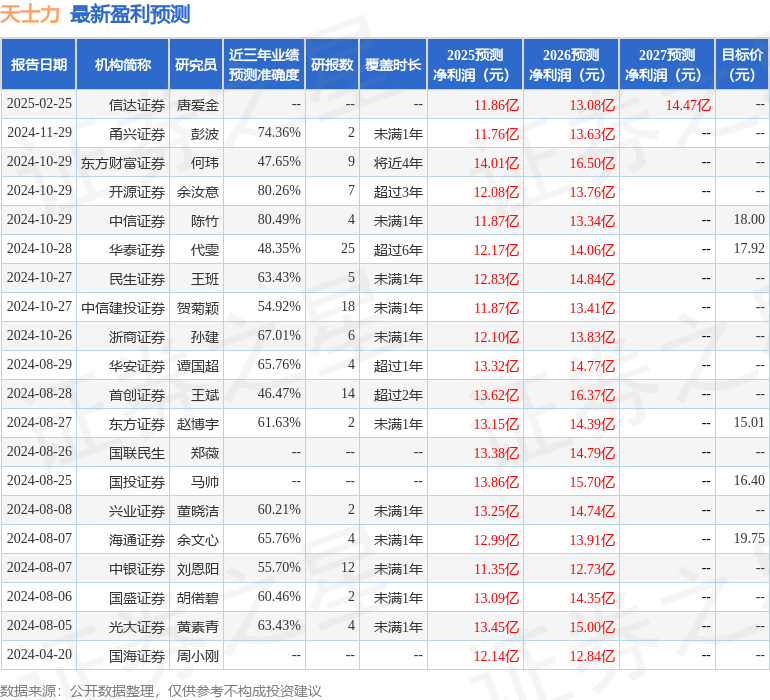Click 东方财富证券 institution name
This screenshot has width=770, height=700.
(123, 163)
